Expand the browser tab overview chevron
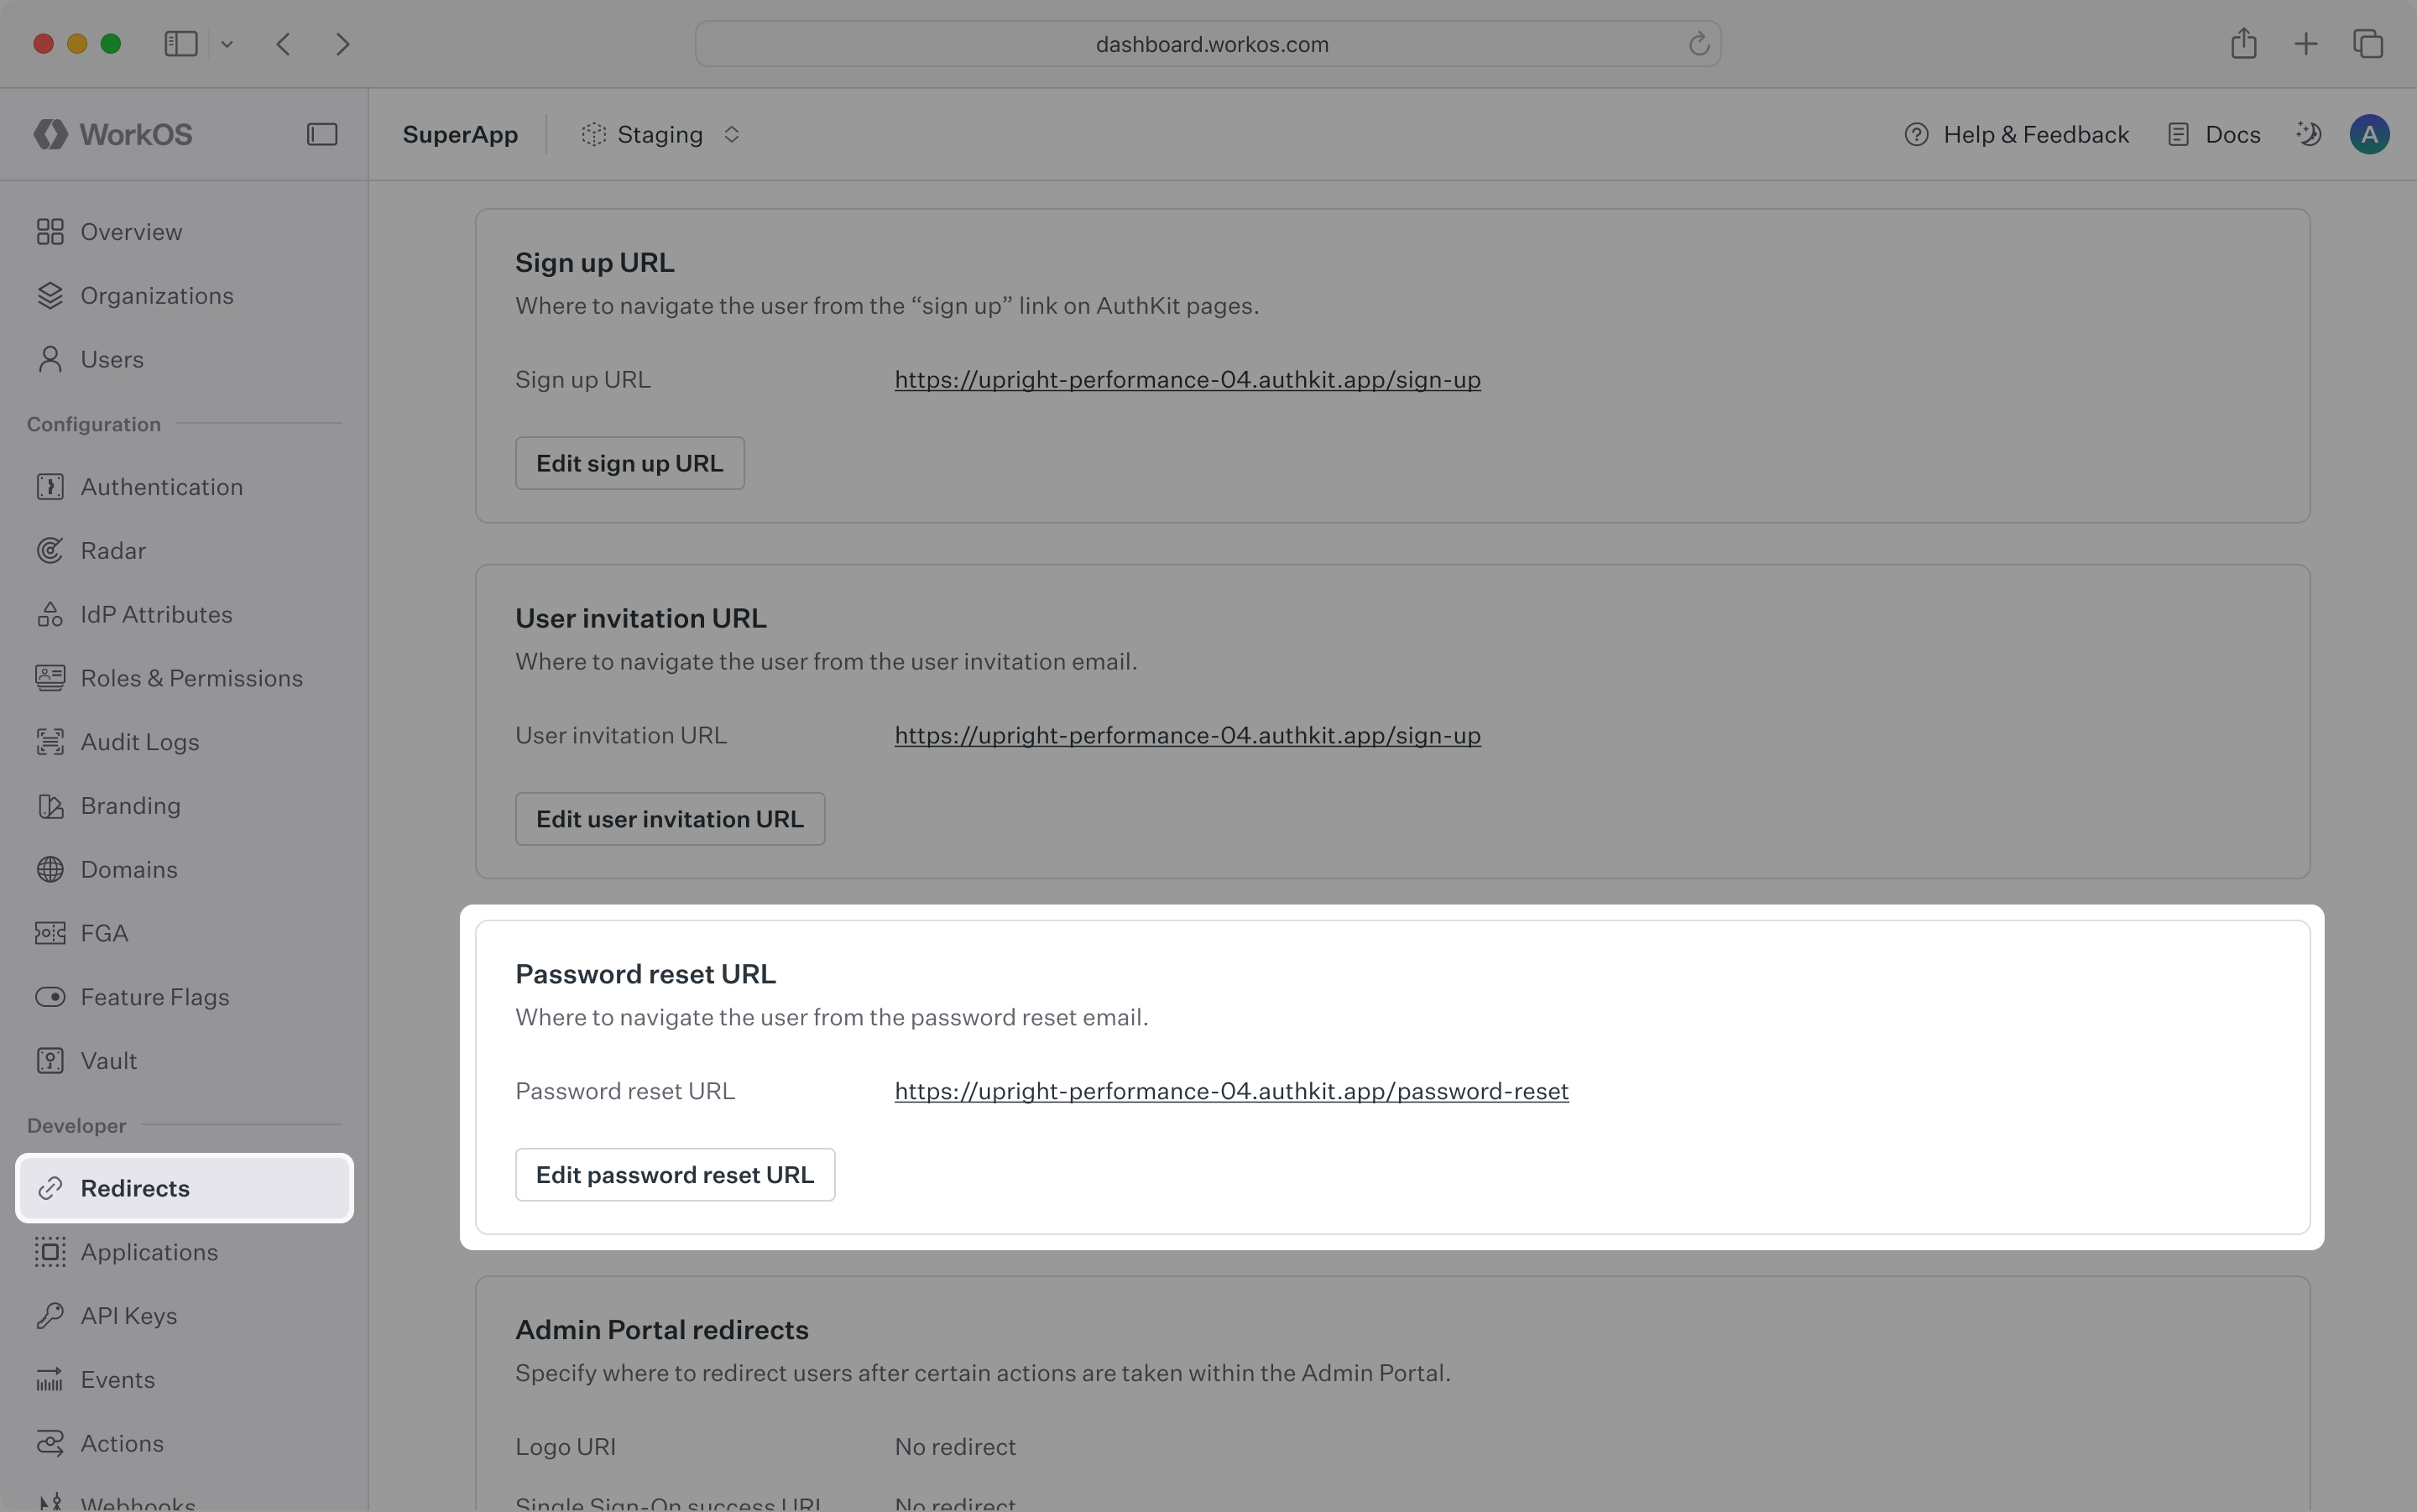The height and width of the screenshot is (1512, 2417). pos(227,43)
